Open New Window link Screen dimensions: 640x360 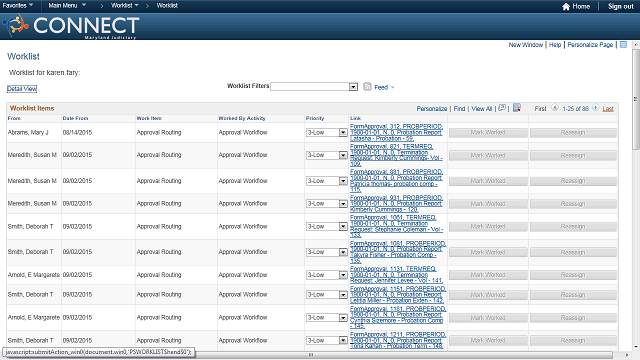tap(525, 44)
